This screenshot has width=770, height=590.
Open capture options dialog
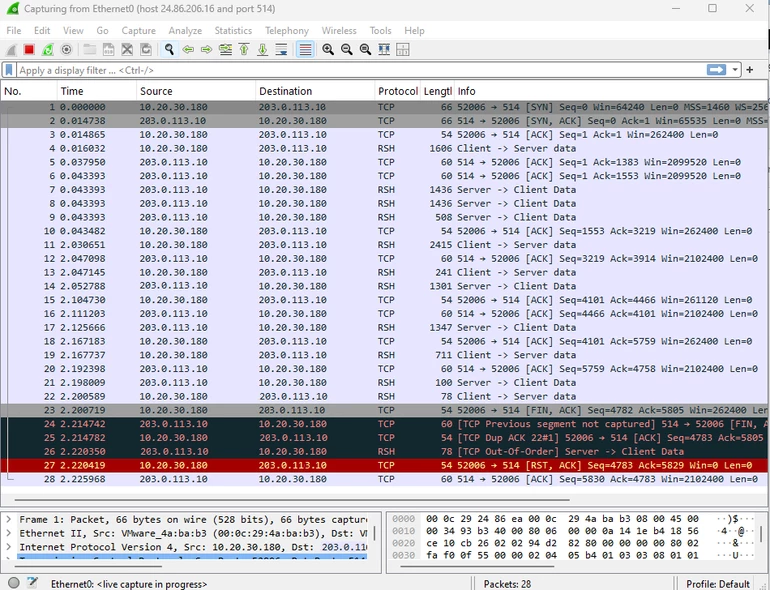click(66, 50)
